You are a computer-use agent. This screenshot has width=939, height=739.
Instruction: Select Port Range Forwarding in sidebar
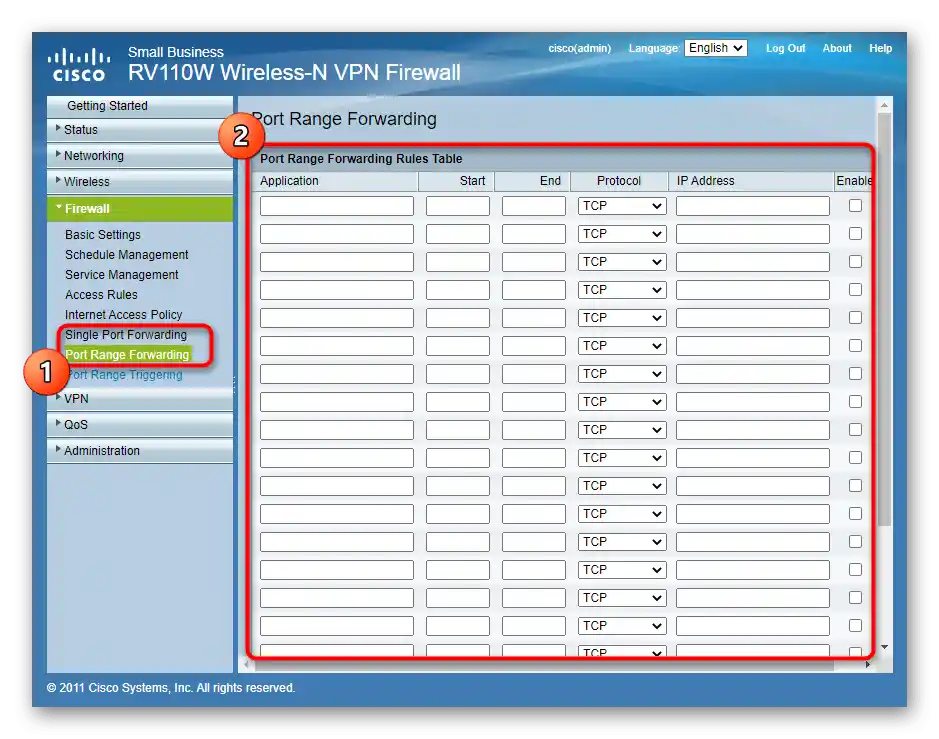[x=127, y=355]
